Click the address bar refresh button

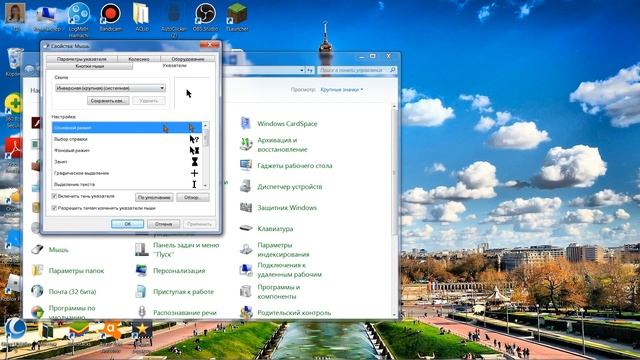click(310, 70)
